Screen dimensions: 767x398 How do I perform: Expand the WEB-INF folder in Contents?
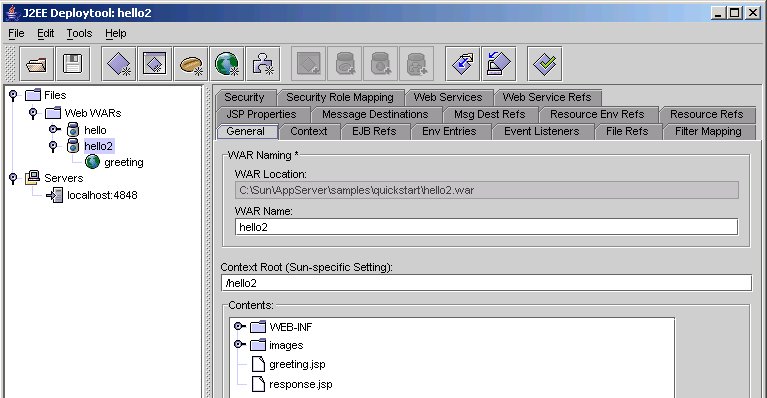click(x=239, y=326)
